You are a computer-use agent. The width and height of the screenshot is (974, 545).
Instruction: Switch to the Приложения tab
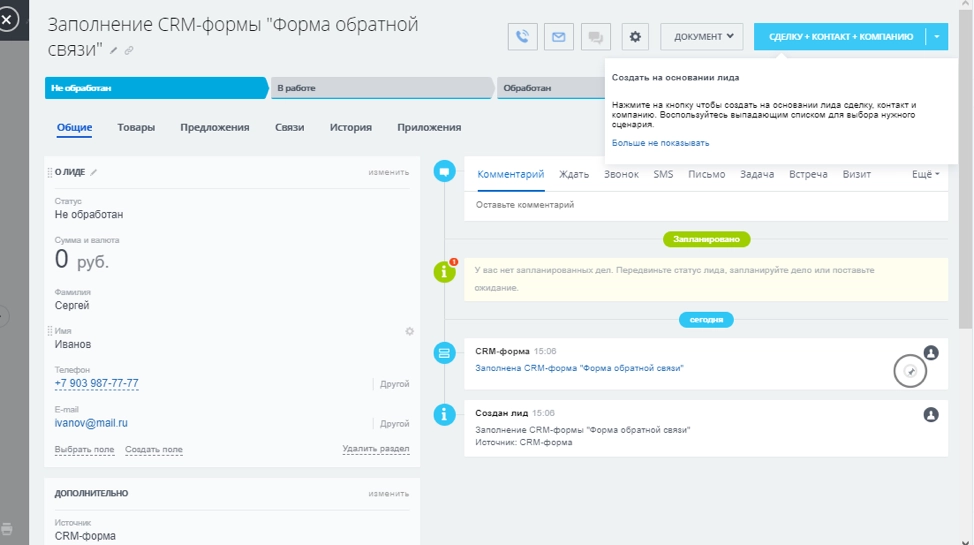click(429, 127)
